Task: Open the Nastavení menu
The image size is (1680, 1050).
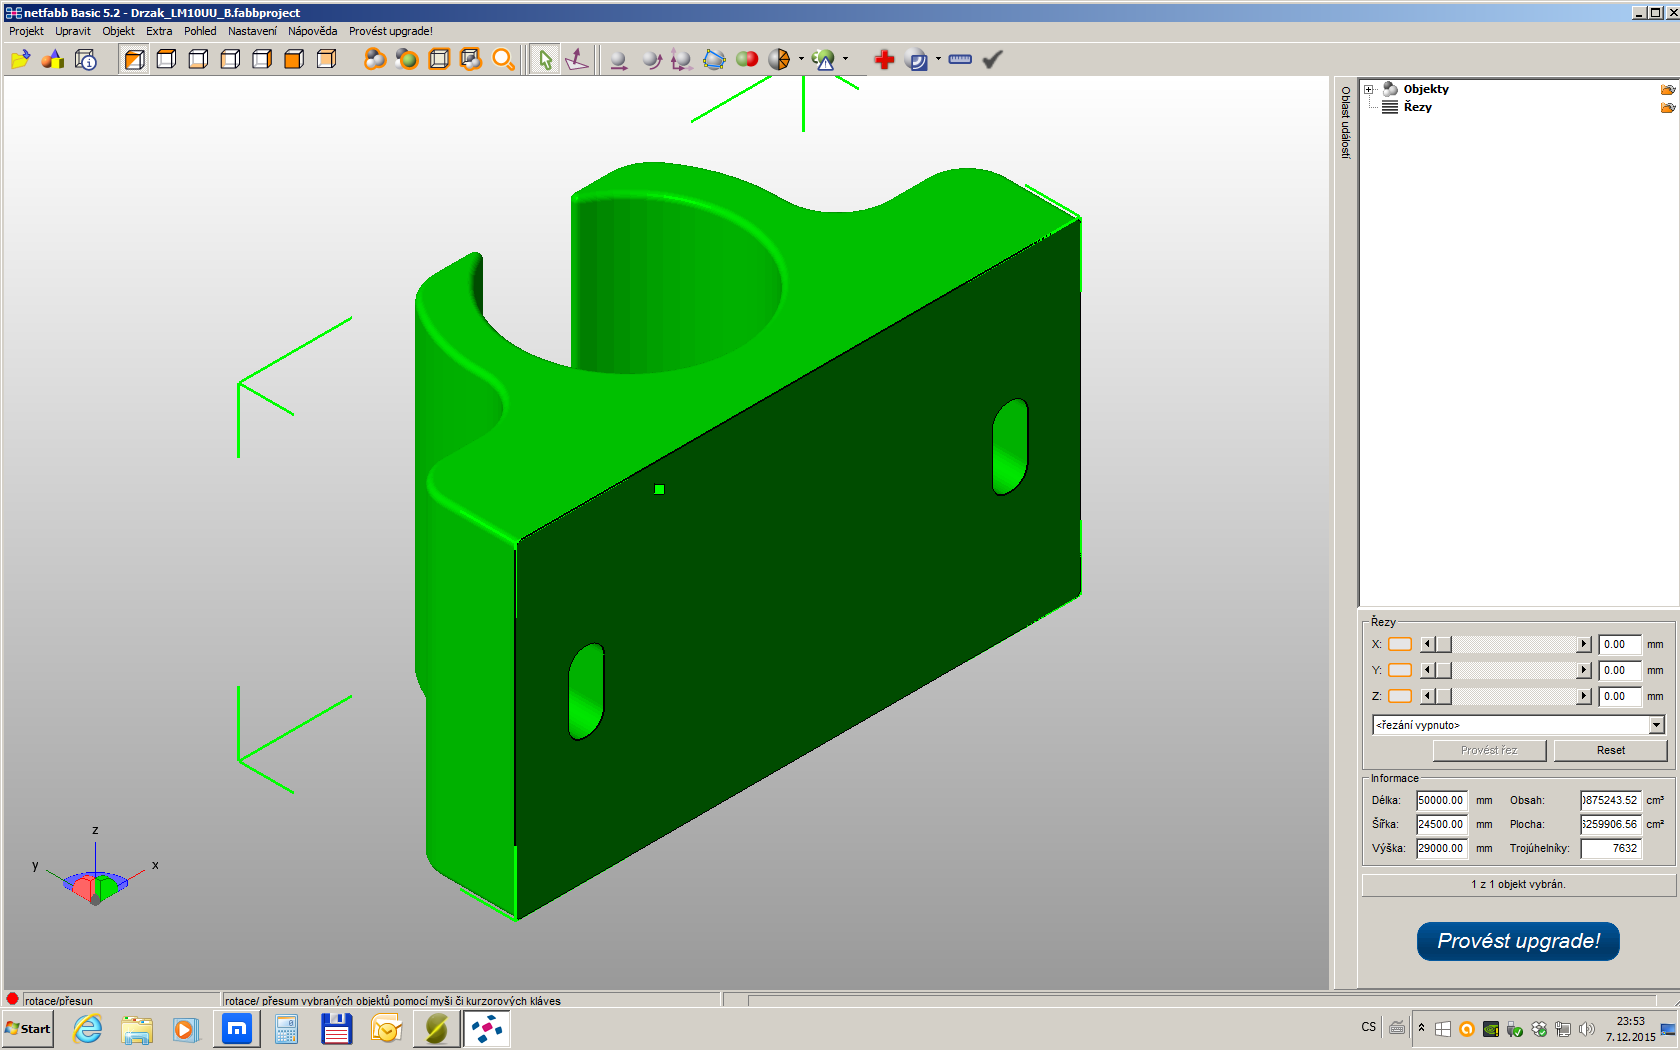Action: pos(252,31)
